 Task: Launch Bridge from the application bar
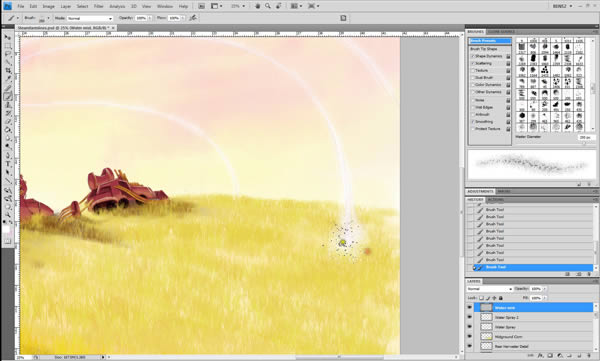(x=201, y=6)
